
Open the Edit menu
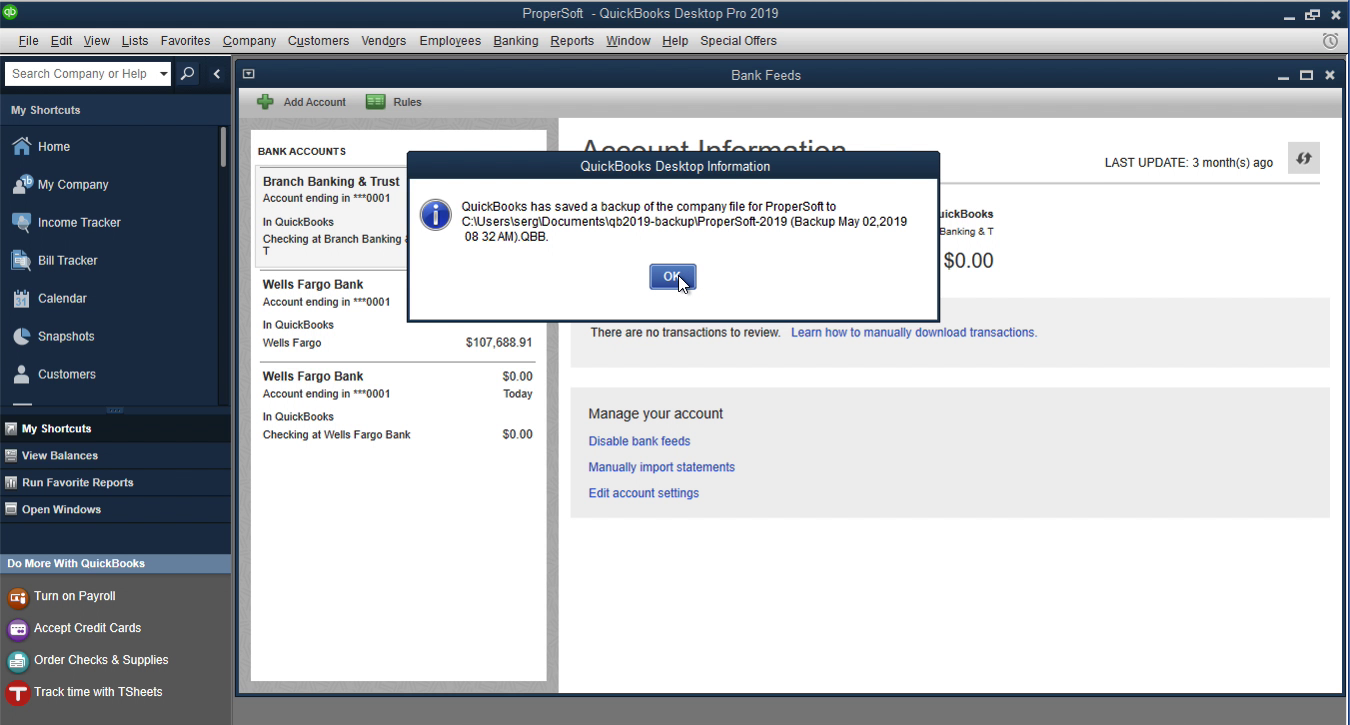click(61, 41)
